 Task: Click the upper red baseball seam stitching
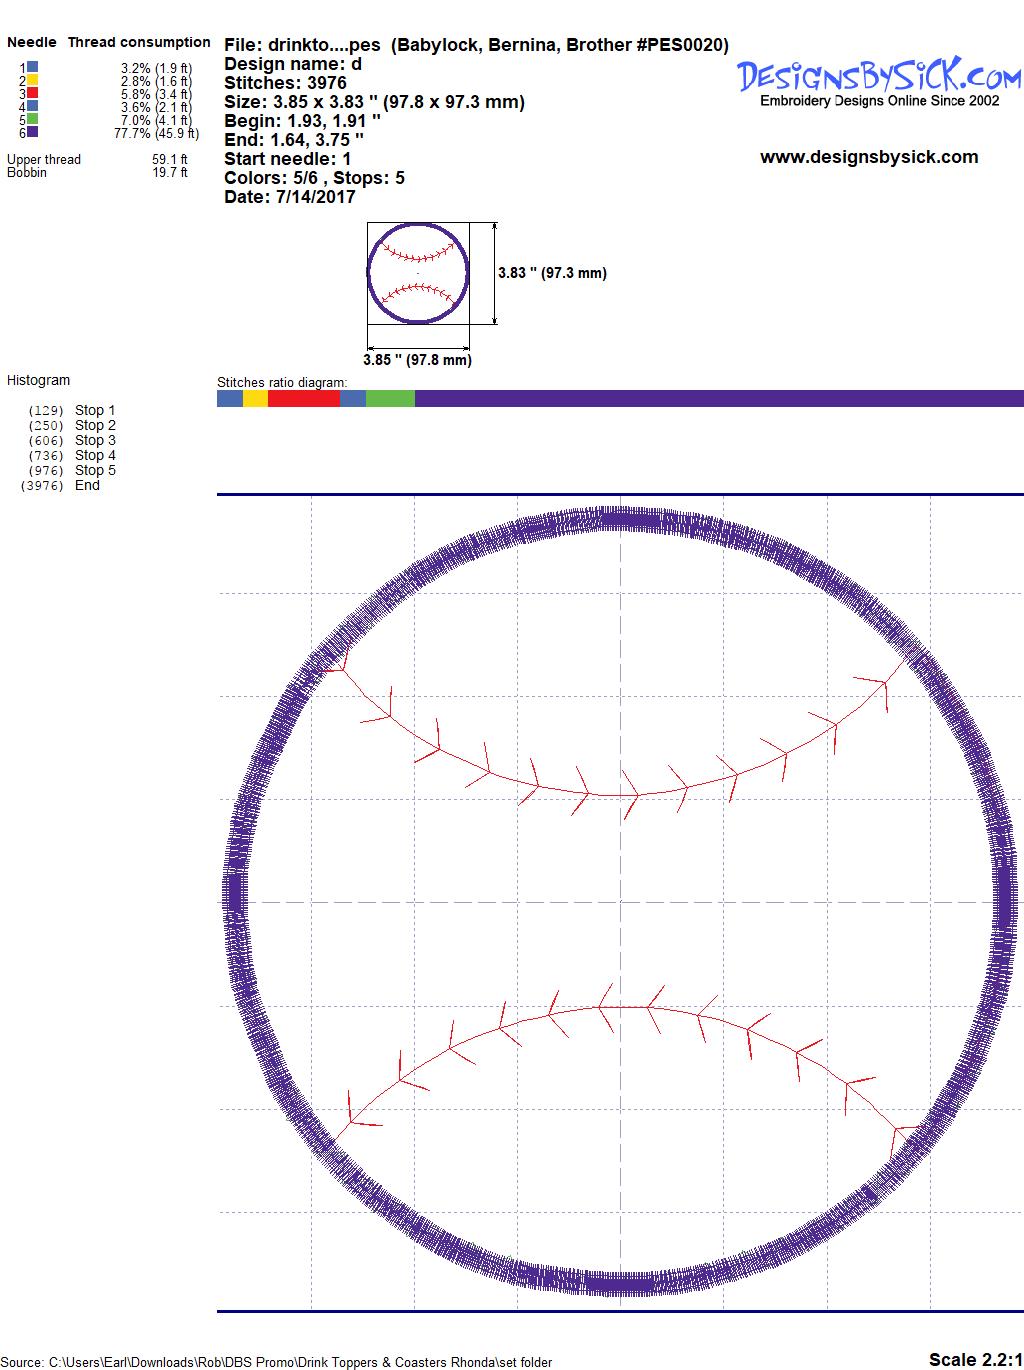coord(620,795)
